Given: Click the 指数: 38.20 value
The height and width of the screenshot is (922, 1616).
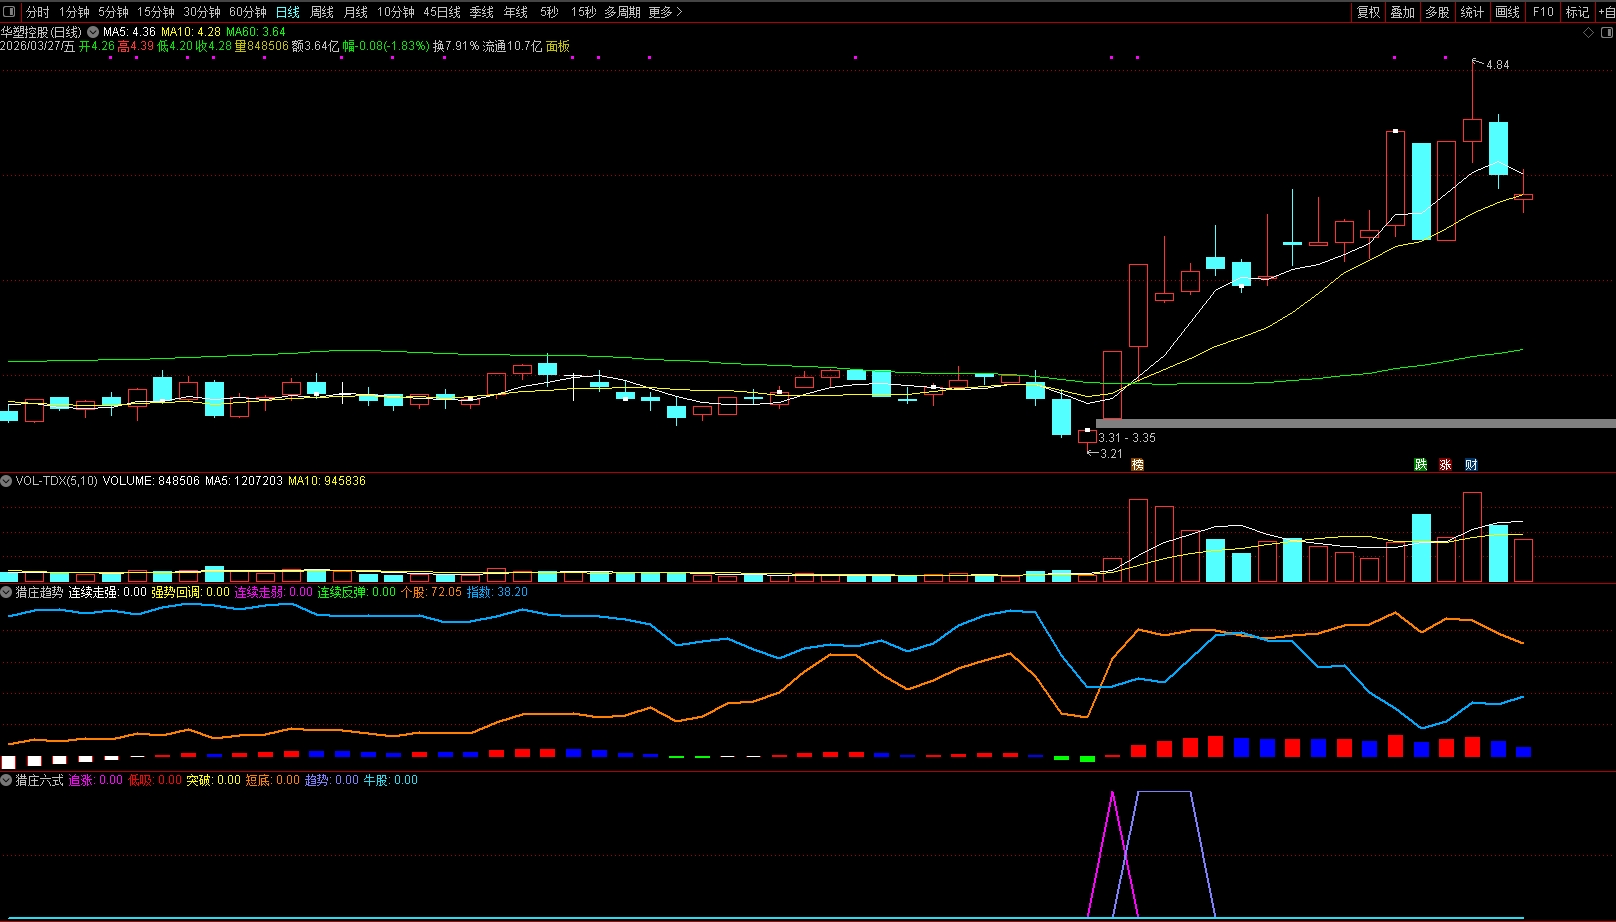Looking at the screenshot, I should tap(497, 592).
